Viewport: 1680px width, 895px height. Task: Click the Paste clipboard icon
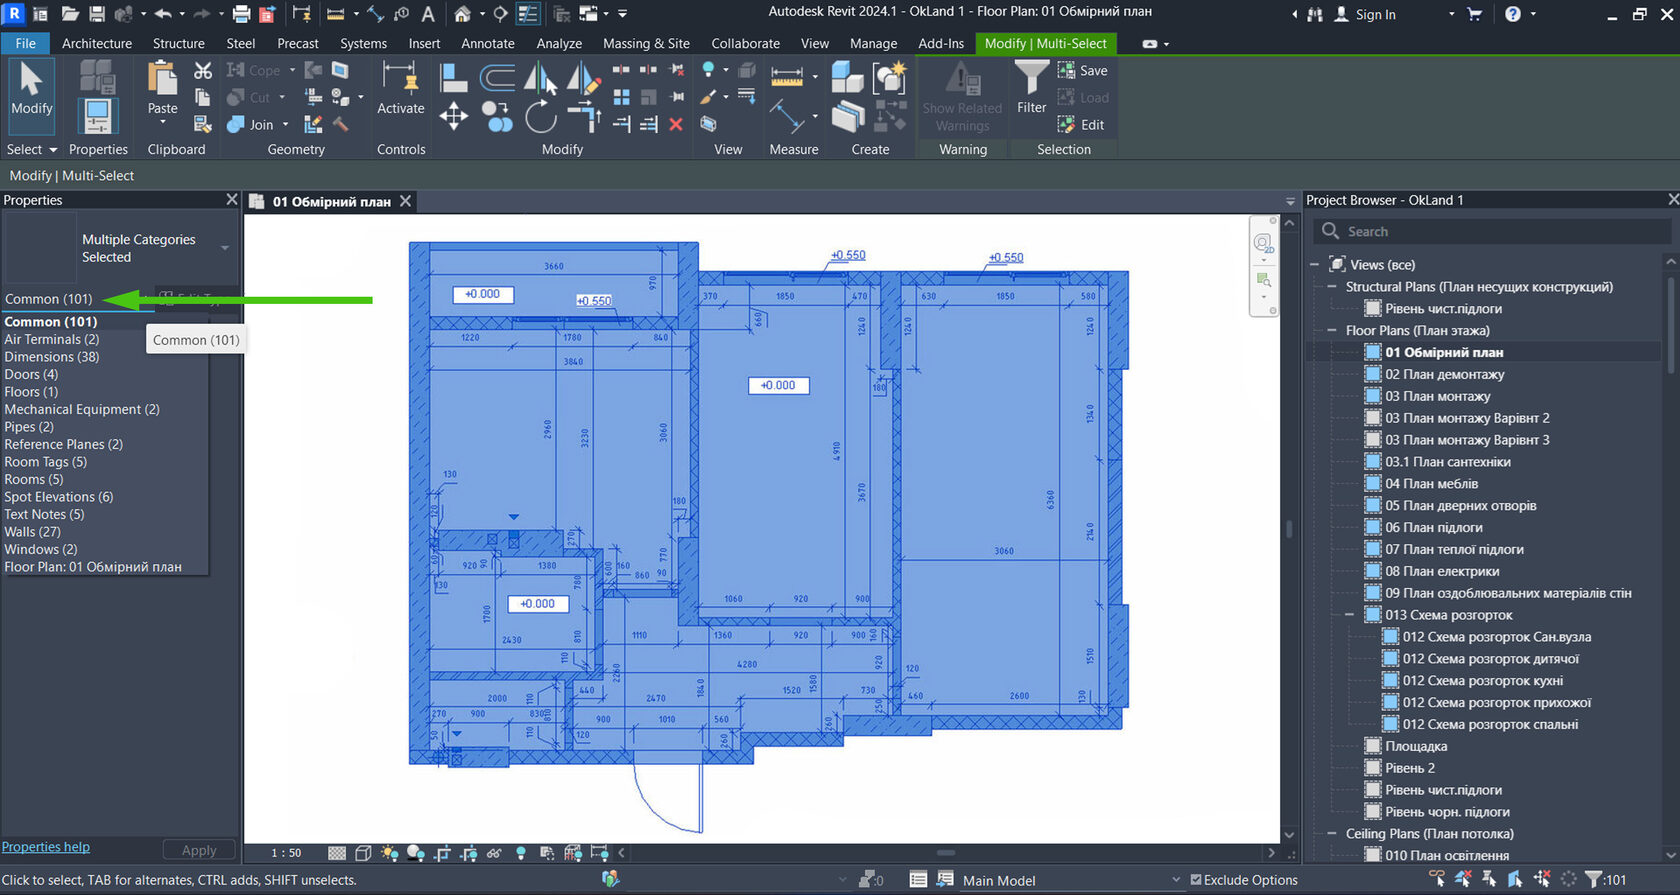point(162,78)
